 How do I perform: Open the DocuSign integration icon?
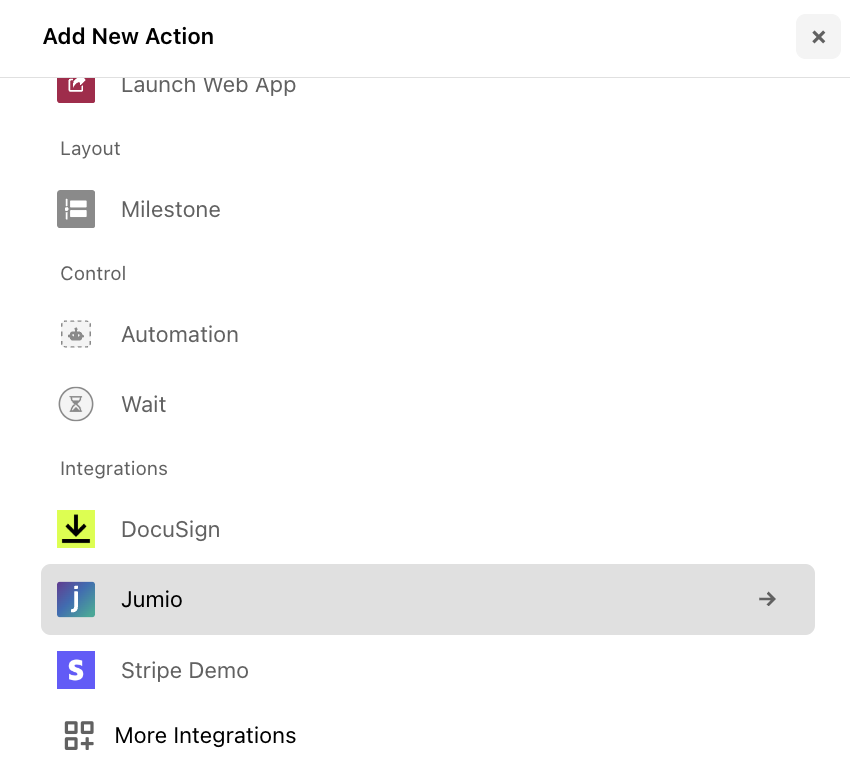[x=76, y=529]
